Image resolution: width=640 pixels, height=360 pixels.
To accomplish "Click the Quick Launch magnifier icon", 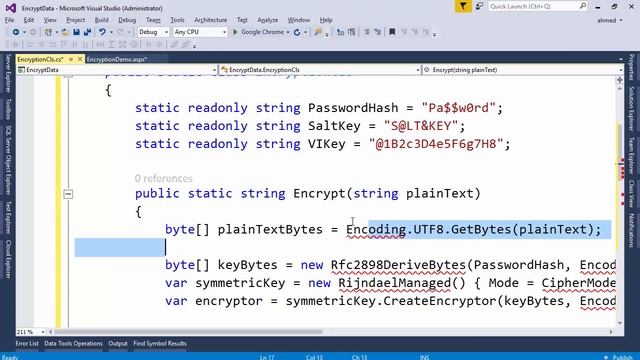I will pyautogui.click(x=583, y=6).
